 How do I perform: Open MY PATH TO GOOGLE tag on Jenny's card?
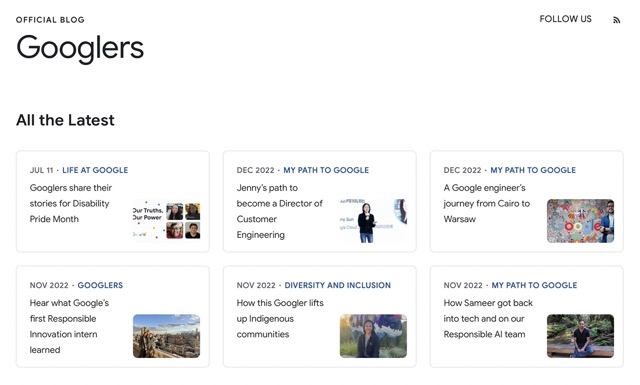click(x=326, y=170)
